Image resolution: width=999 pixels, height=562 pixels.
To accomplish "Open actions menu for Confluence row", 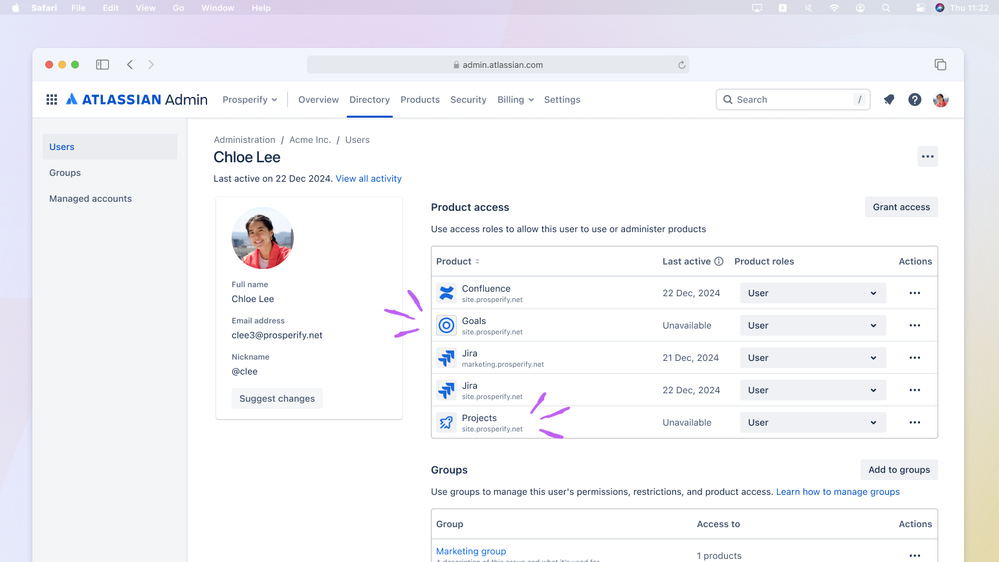I will coord(914,293).
